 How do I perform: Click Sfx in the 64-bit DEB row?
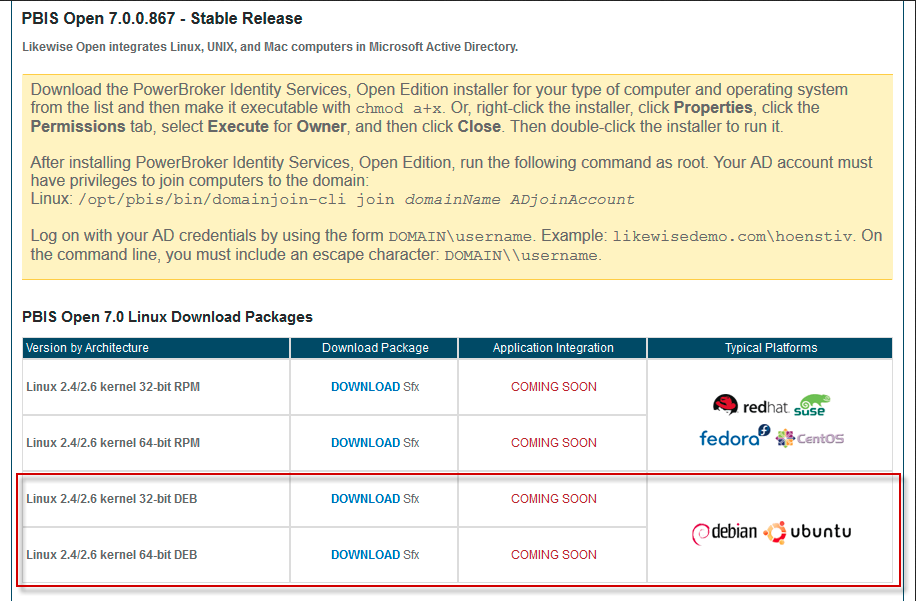(411, 555)
